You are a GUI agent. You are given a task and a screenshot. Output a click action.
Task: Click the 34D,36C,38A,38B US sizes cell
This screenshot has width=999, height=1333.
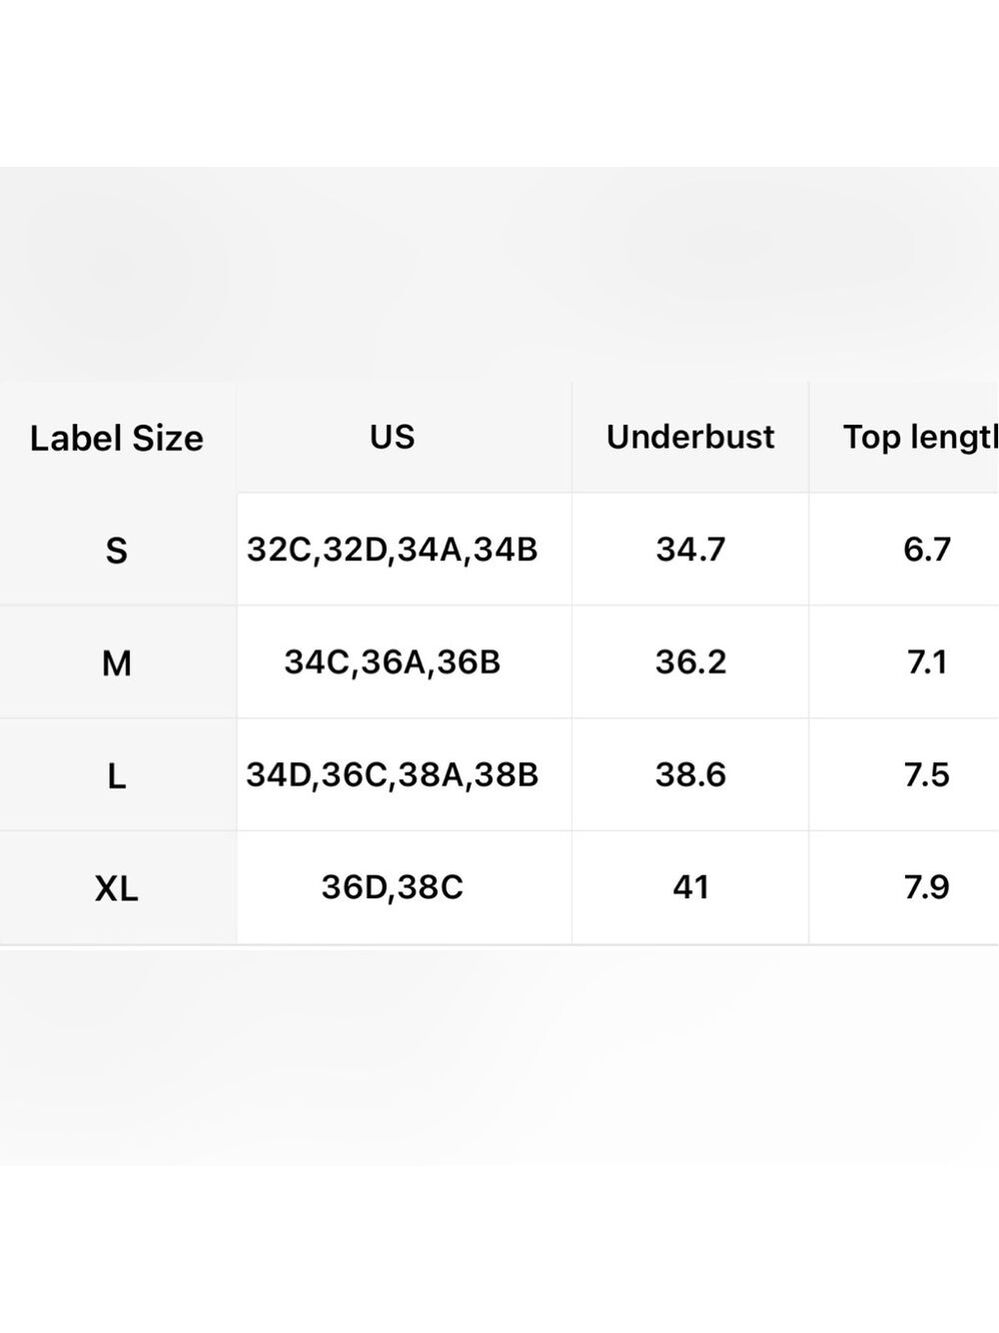pos(392,775)
